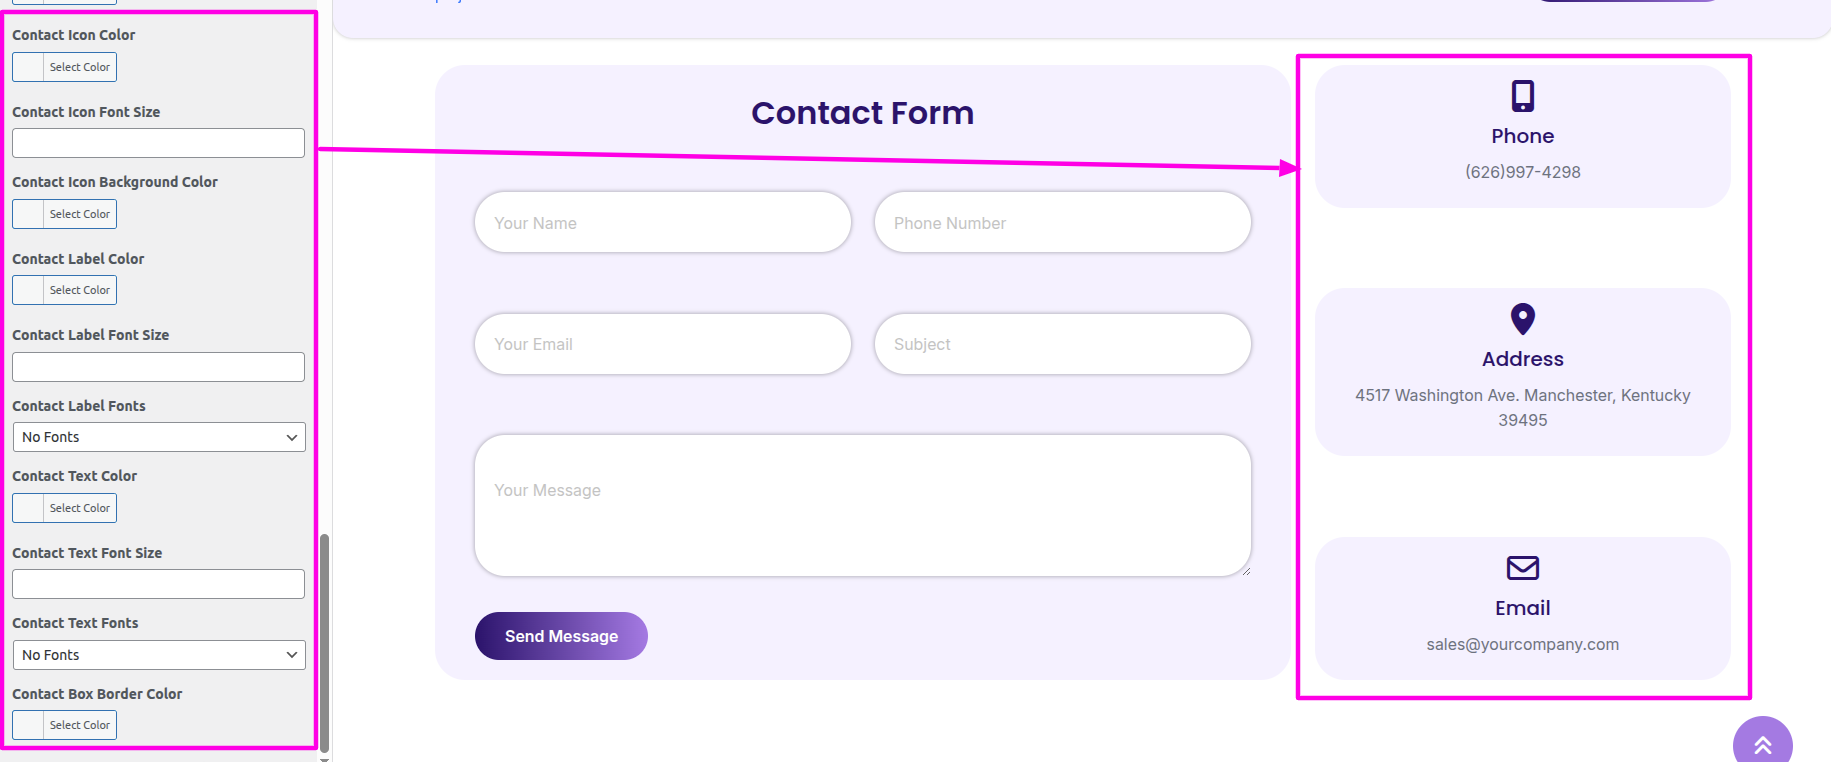Focus the Your Email input field

point(662,344)
